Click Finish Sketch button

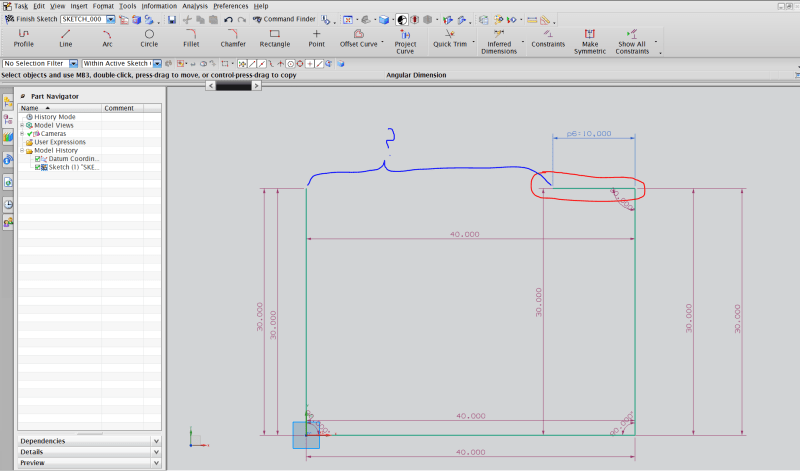coord(31,19)
